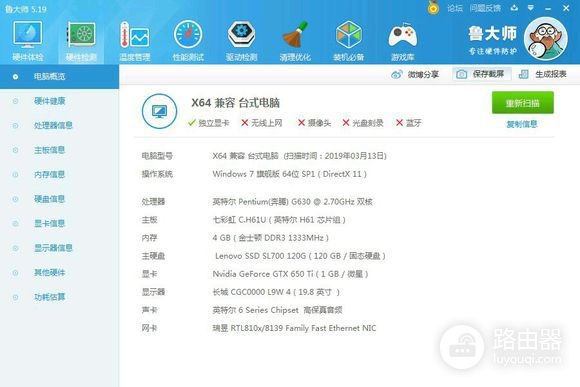Screen dimensions: 580x387
Task: Open 问题反馈 feedback link
Action: (x=485, y=8)
